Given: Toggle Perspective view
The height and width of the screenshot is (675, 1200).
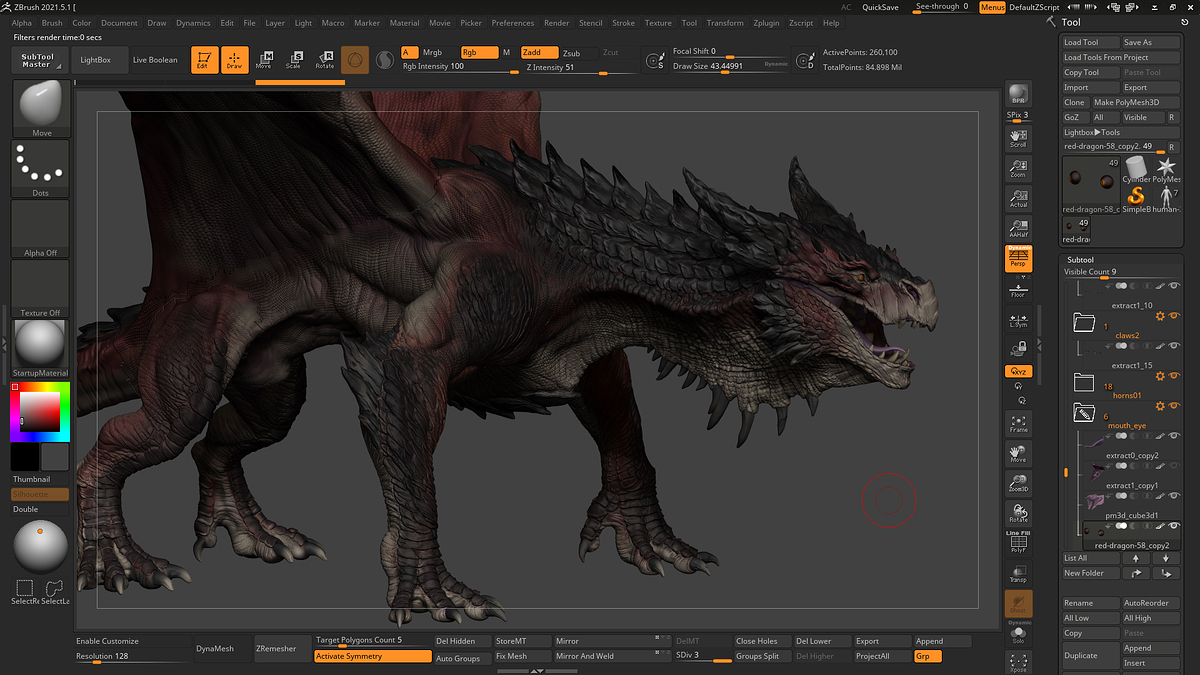Looking at the screenshot, I should pyautogui.click(x=1018, y=258).
